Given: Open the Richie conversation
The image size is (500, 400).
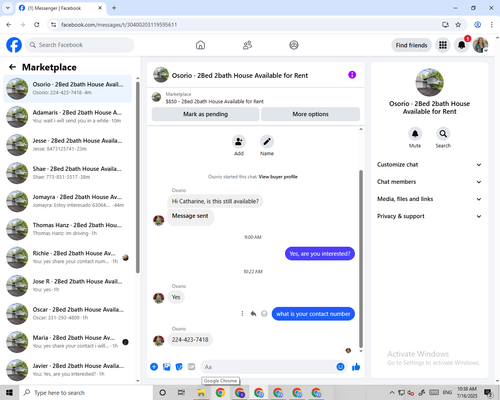Looking at the screenshot, I should pyautogui.click(x=67, y=257).
